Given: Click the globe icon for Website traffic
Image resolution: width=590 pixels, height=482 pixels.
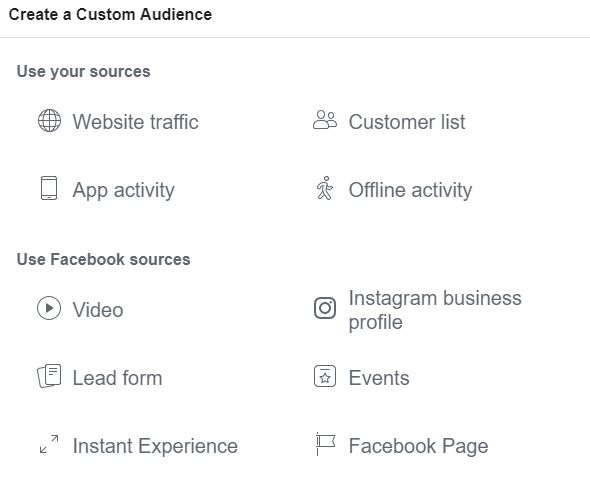Looking at the screenshot, I should point(49,120).
